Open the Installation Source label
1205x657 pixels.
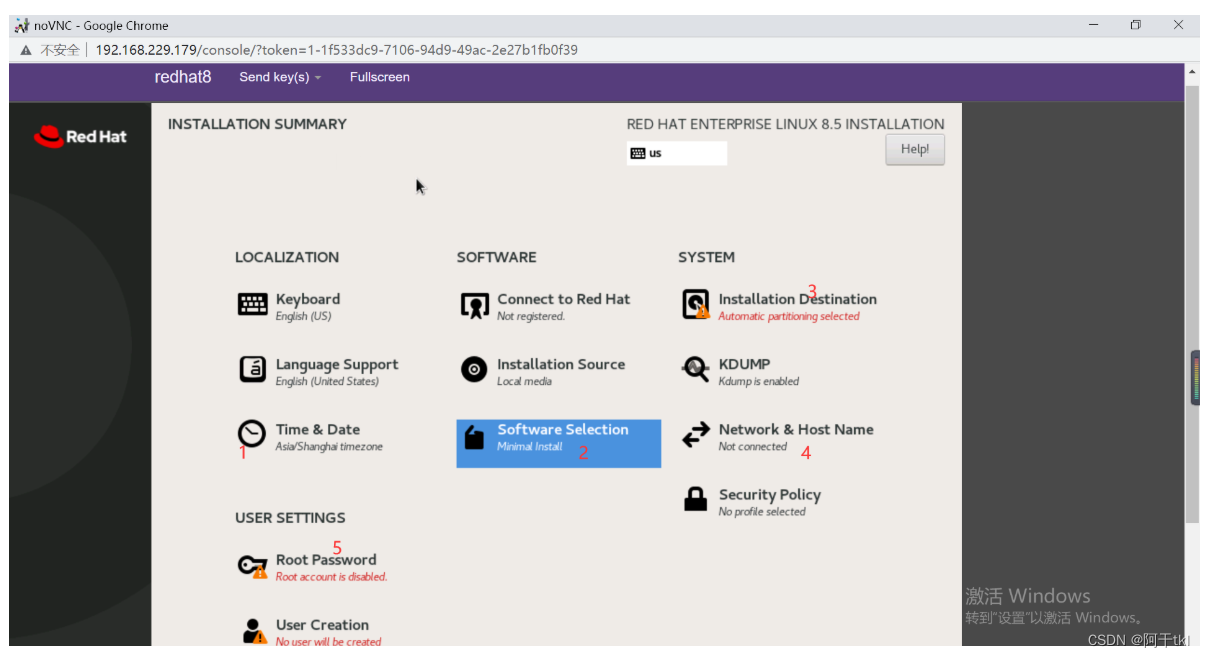[561, 364]
